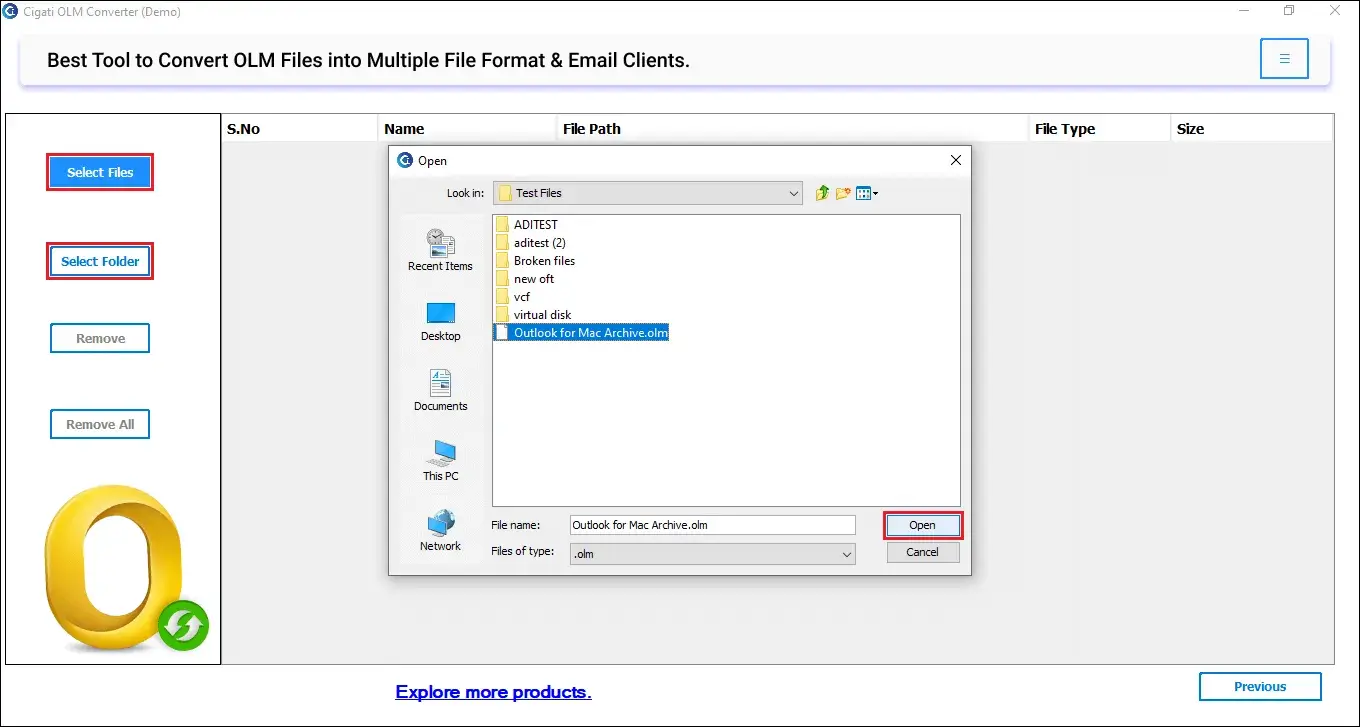Click the File Type column header
Viewport: 1360px width, 727px height.
(x=1100, y=129)
